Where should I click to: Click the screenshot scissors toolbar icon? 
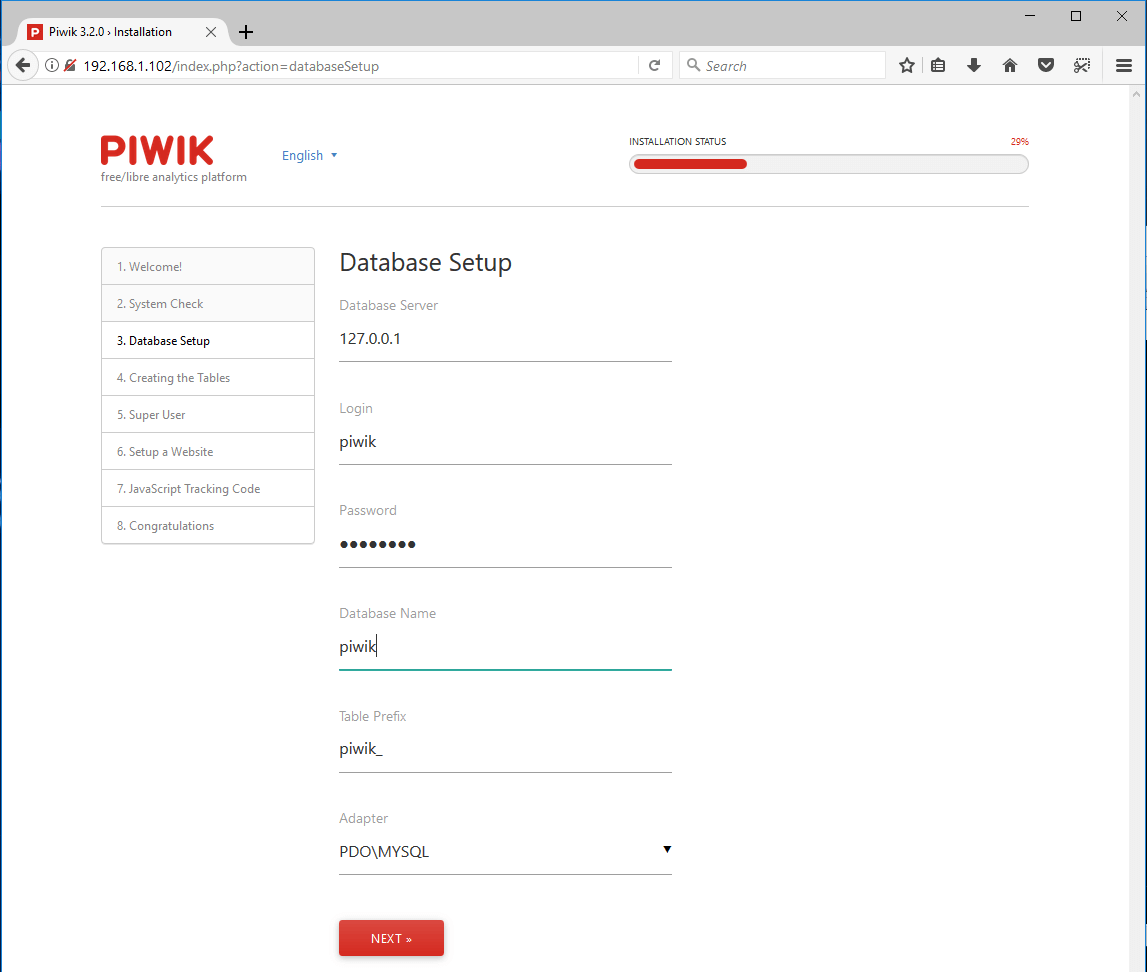(x=1082, y=66)
